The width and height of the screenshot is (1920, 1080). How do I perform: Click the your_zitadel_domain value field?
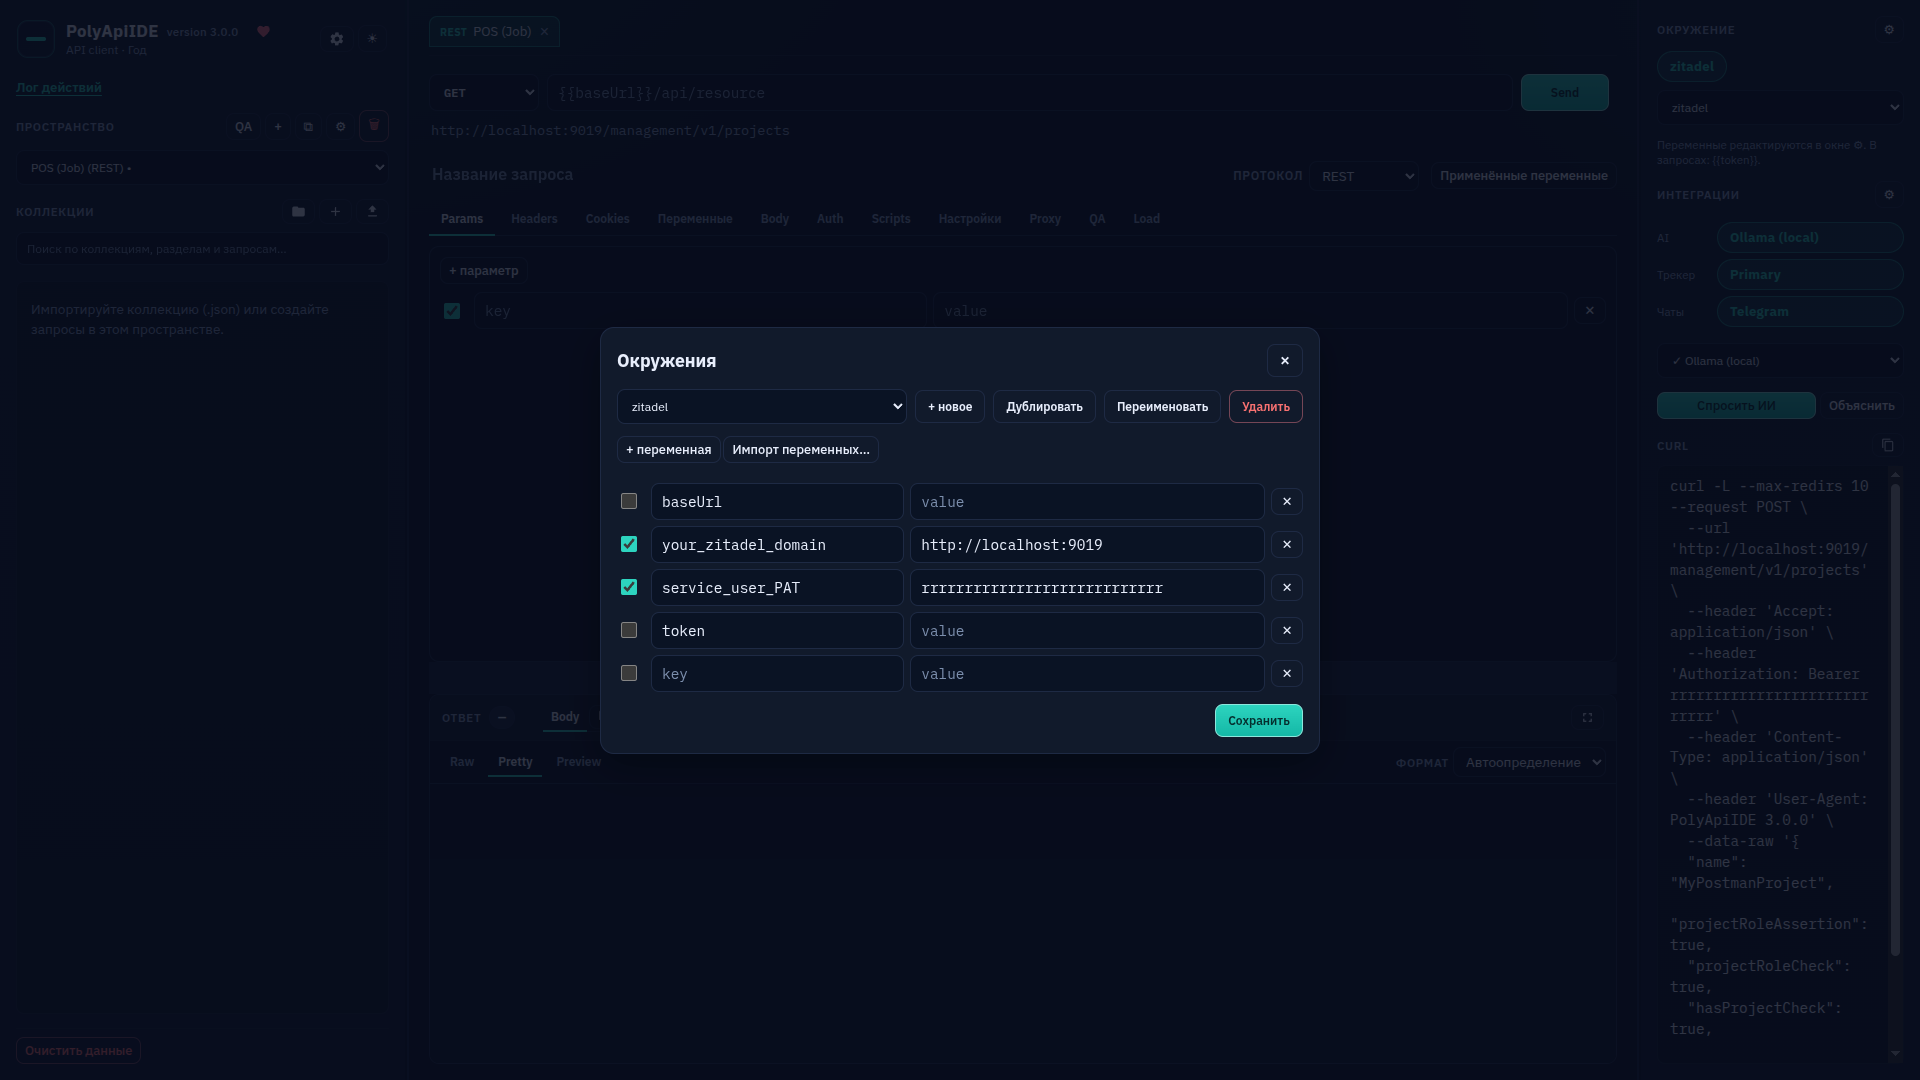coord(1086,544)
